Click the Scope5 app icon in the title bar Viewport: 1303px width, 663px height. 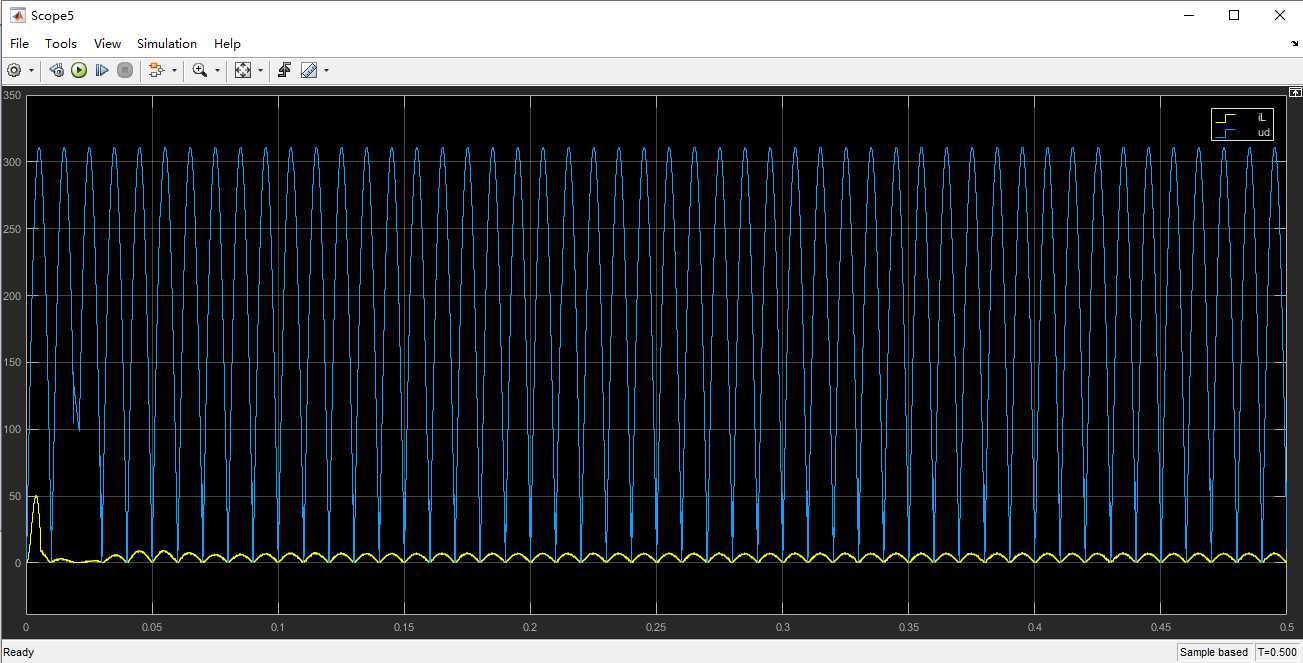click(x=17, y=15)
